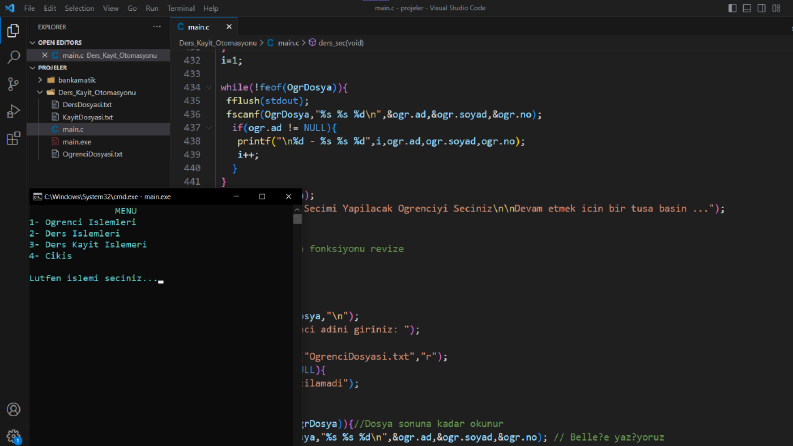Screen dimensions: 793x446
Task: Open the File menu
Action: click(x=29, y=8)
